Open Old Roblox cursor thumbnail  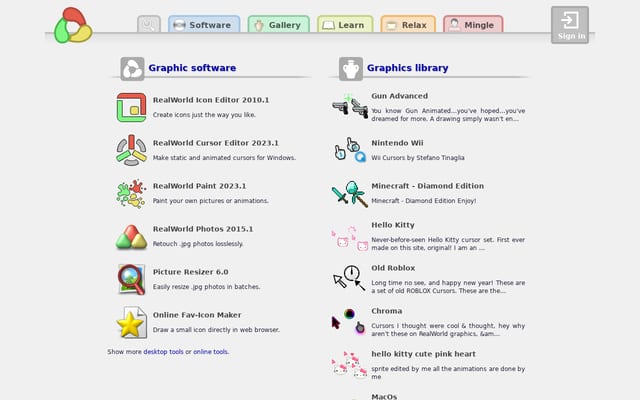click(x=350, y=278)
